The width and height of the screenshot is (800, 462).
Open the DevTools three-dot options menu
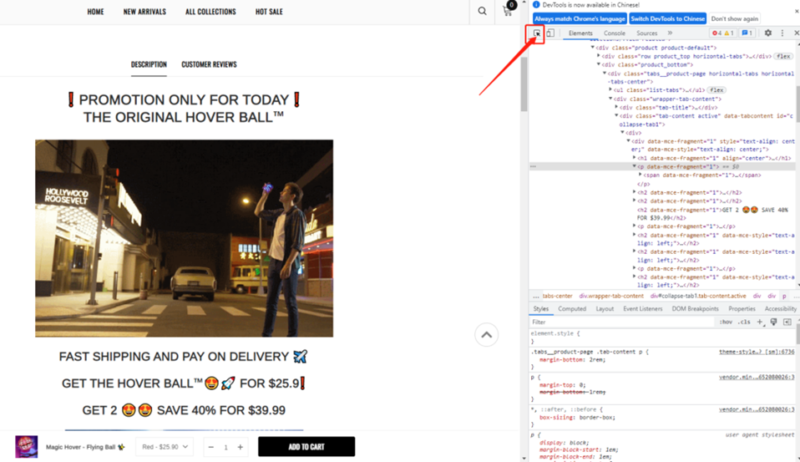[x=781, y=33]
